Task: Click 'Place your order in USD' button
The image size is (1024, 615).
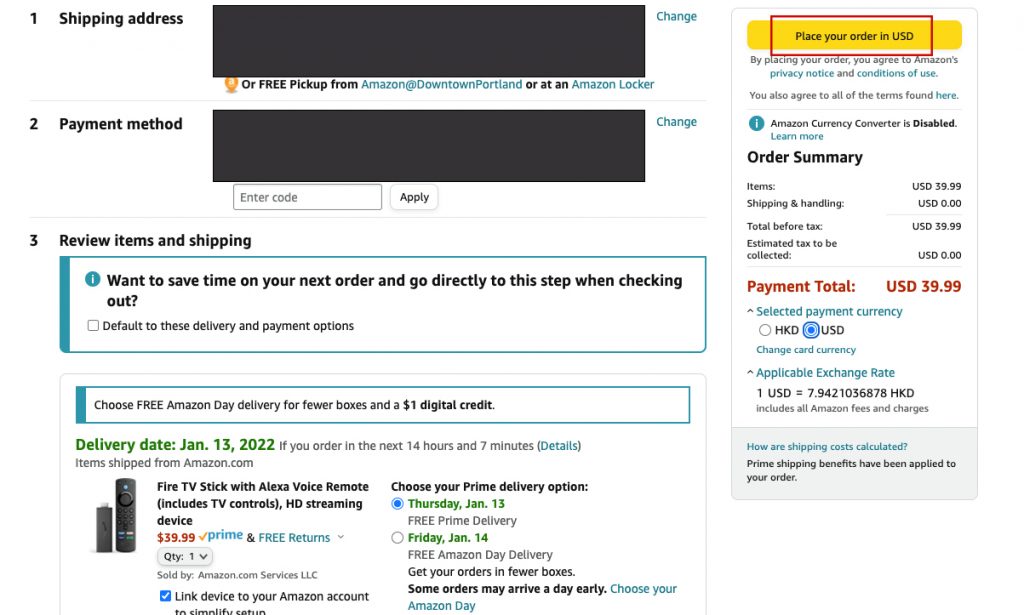Action: [x=854, y=35]
